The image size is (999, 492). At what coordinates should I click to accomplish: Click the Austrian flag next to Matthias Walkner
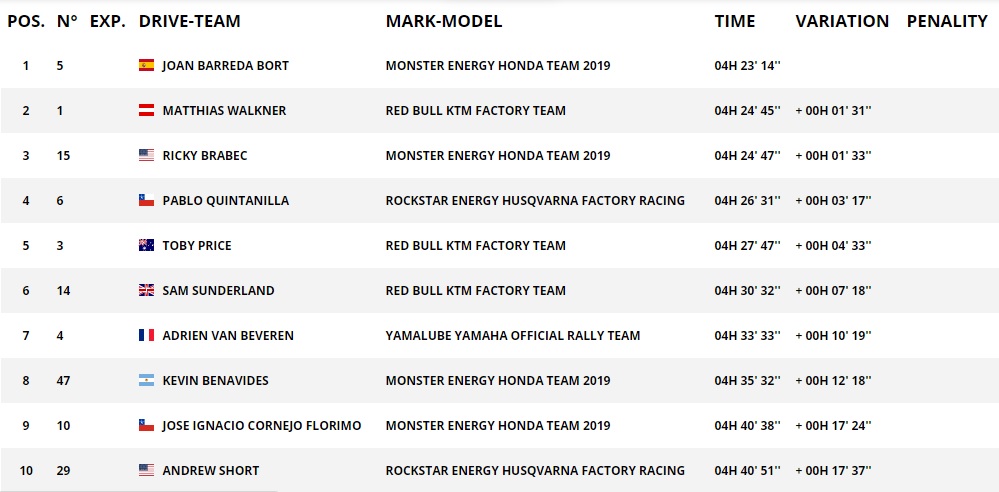tap(147, 110)
